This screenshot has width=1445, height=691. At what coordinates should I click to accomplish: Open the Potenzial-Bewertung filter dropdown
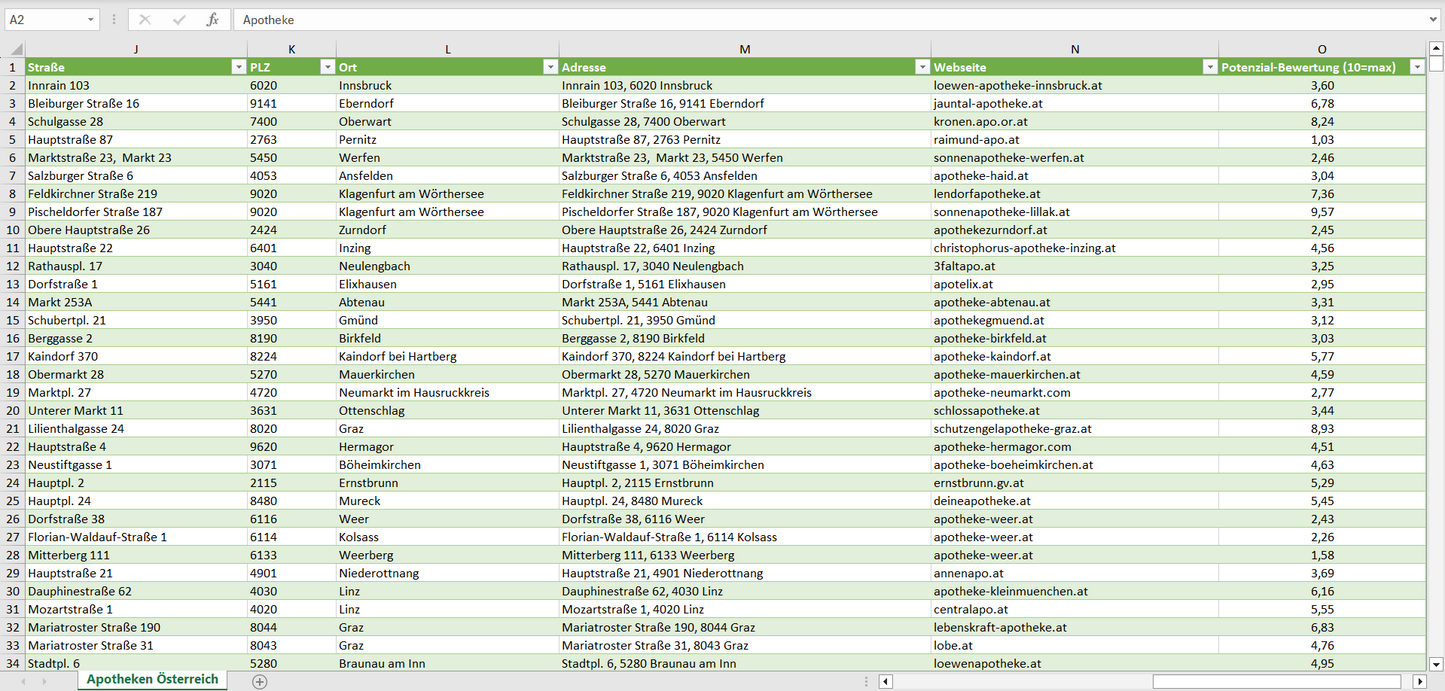coord(1417,67)
